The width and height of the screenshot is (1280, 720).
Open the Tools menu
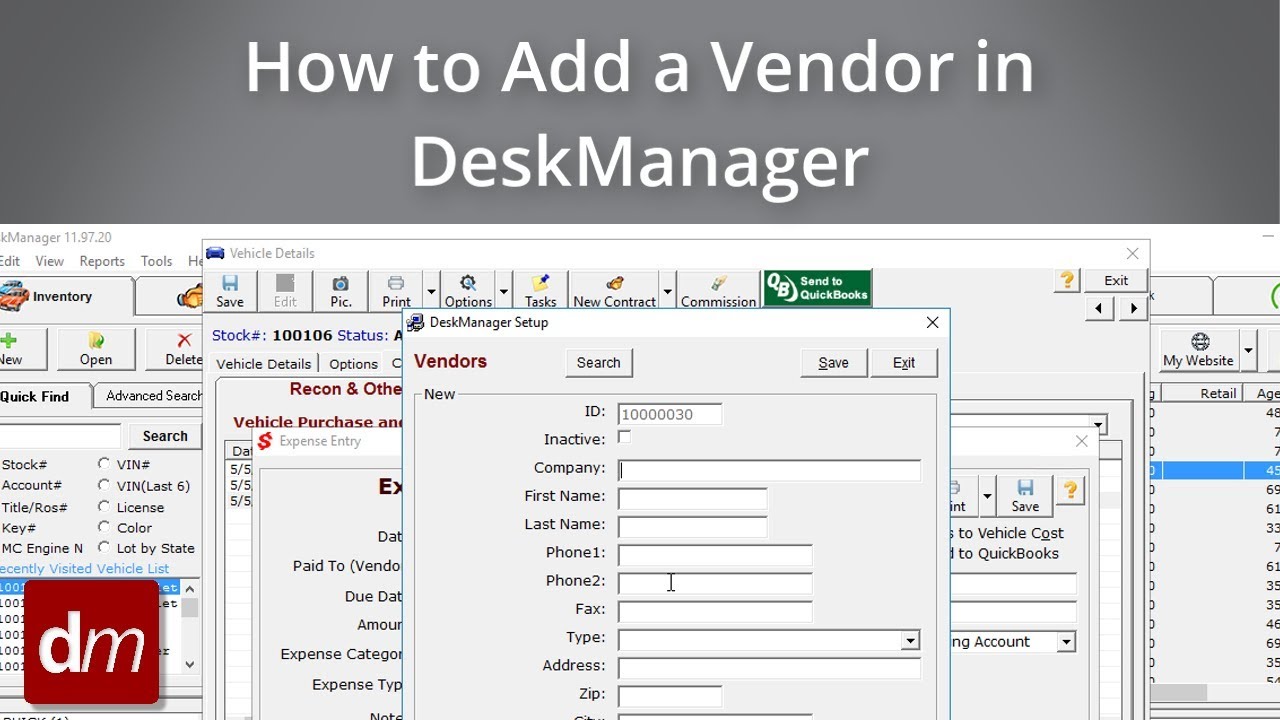[x=156, y=261]
